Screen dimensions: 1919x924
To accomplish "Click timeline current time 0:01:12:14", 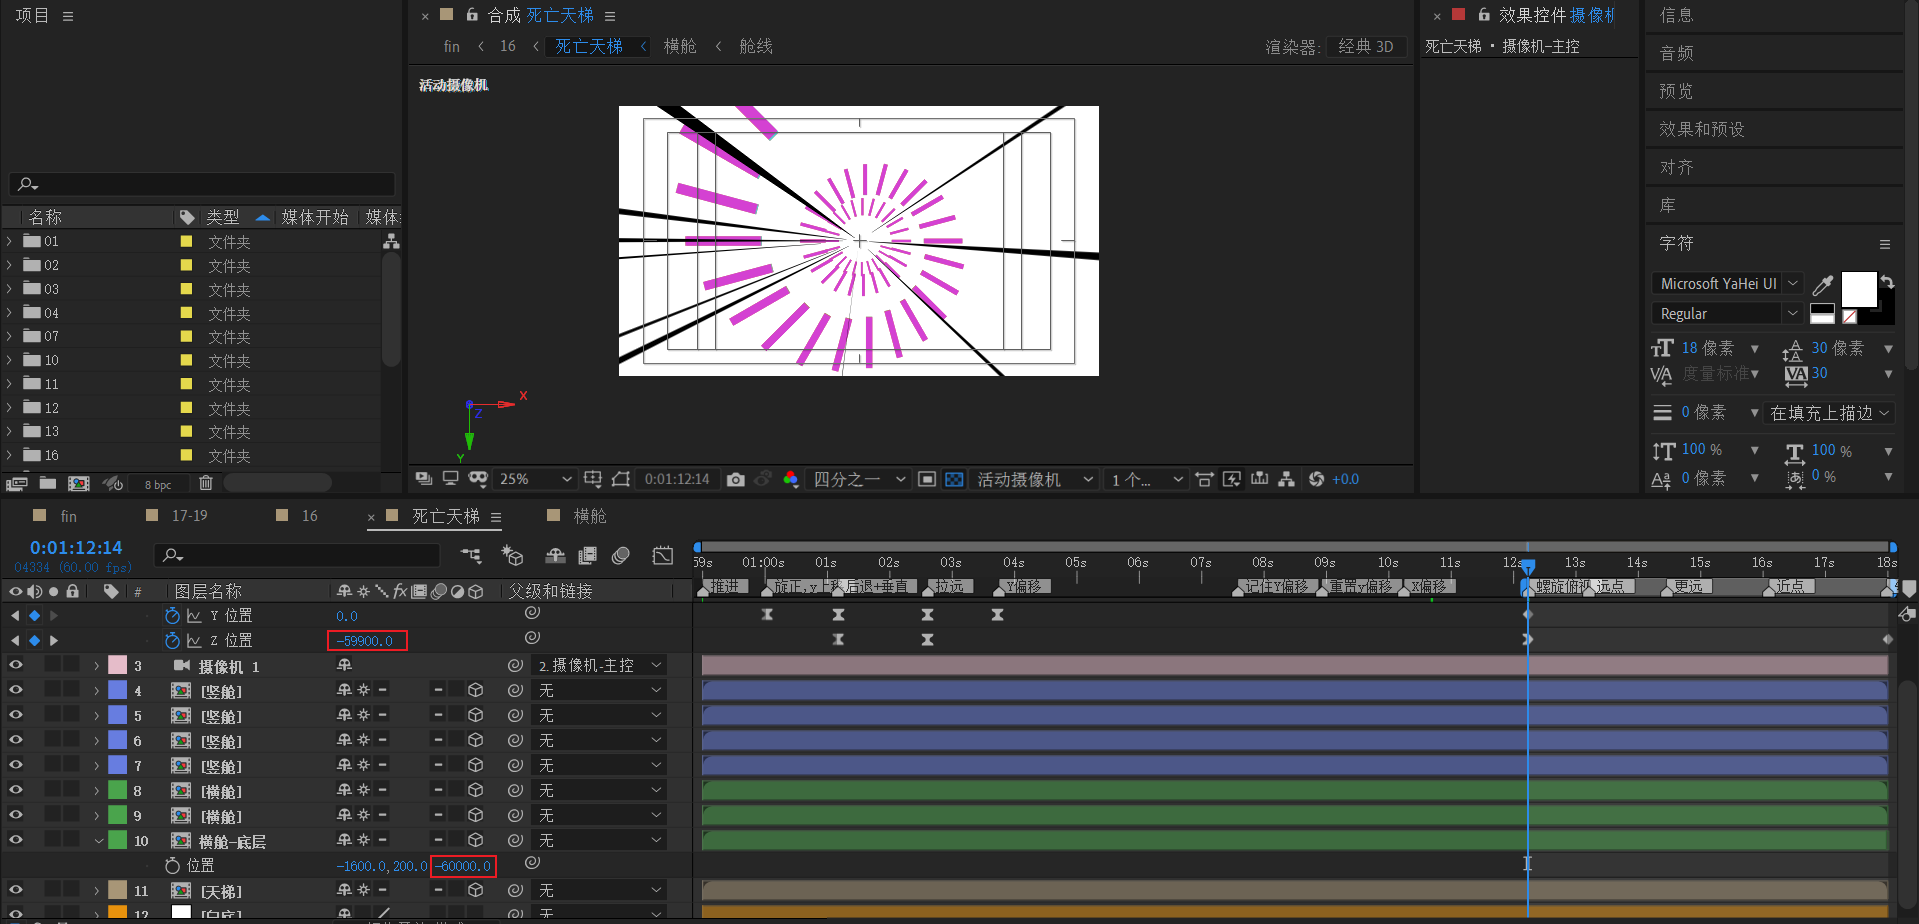I will (x=76, y=548).
